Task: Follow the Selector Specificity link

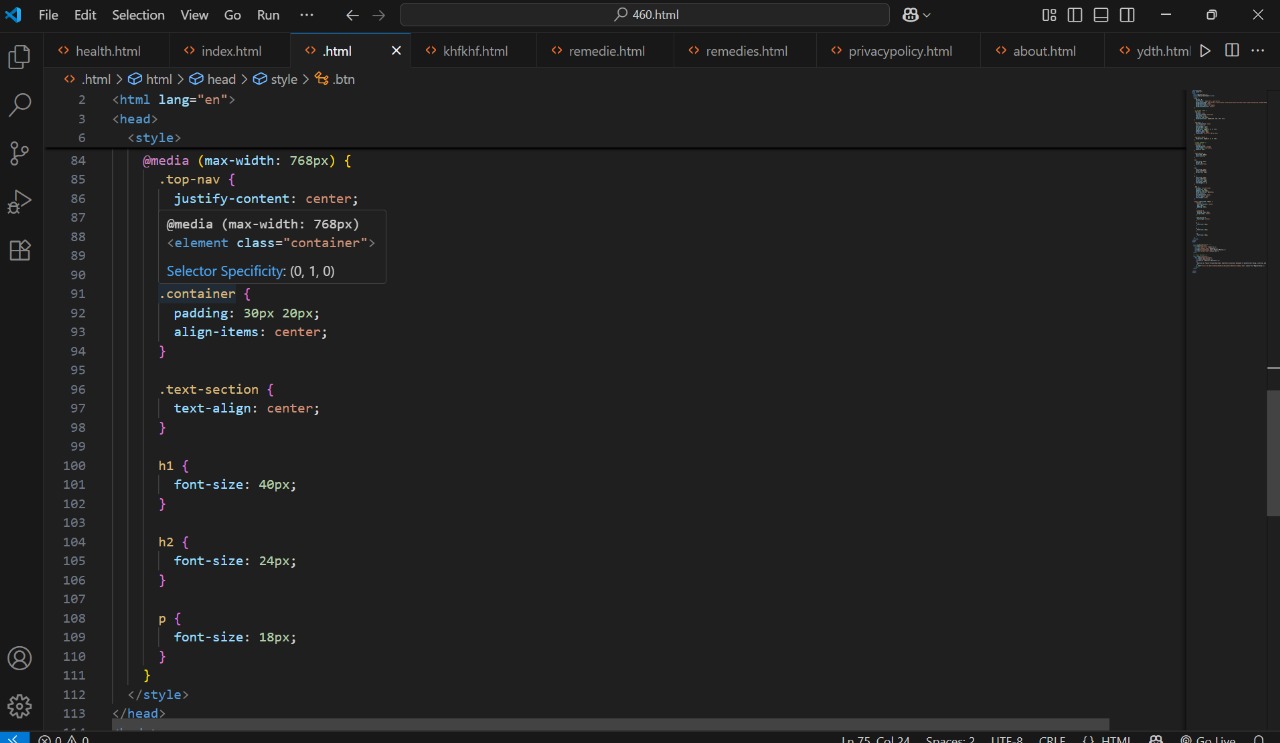Action: tap(225, 271)
